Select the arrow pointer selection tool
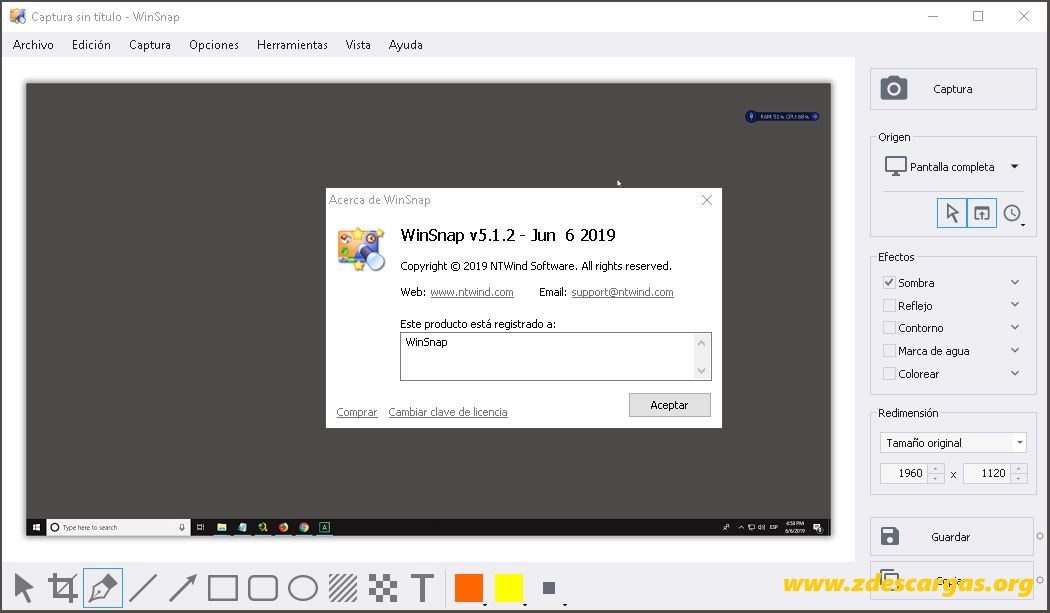The image size is (1050, 613). tap(23, 588)
